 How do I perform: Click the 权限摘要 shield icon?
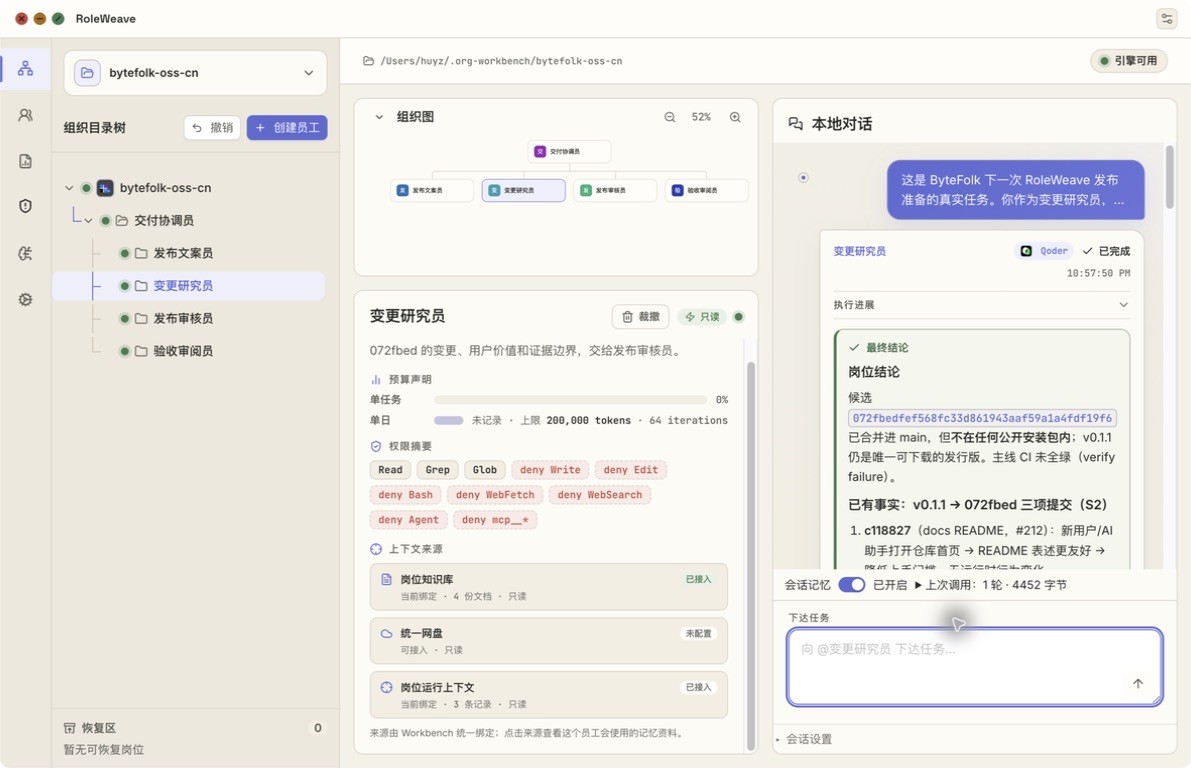tap(376, 446)
